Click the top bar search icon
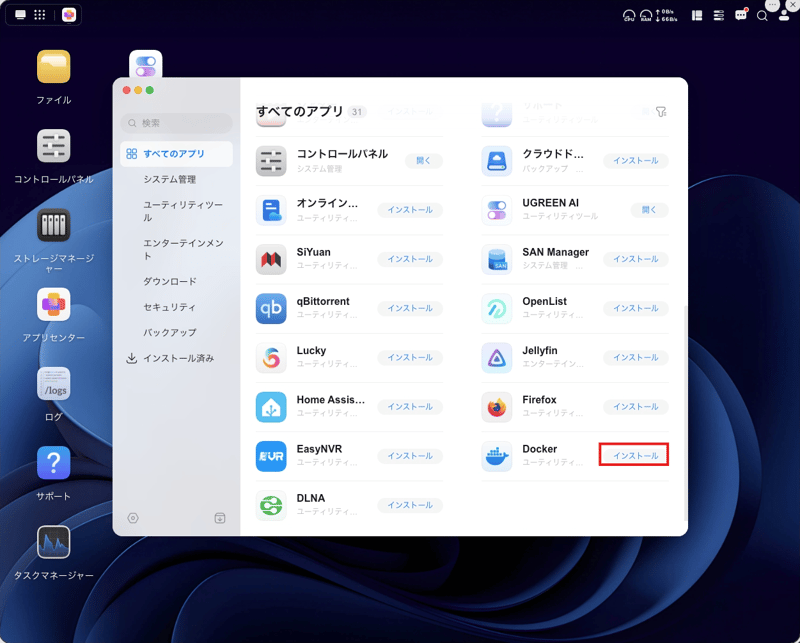This screenshot has height=643, width=800. point(762,16)
